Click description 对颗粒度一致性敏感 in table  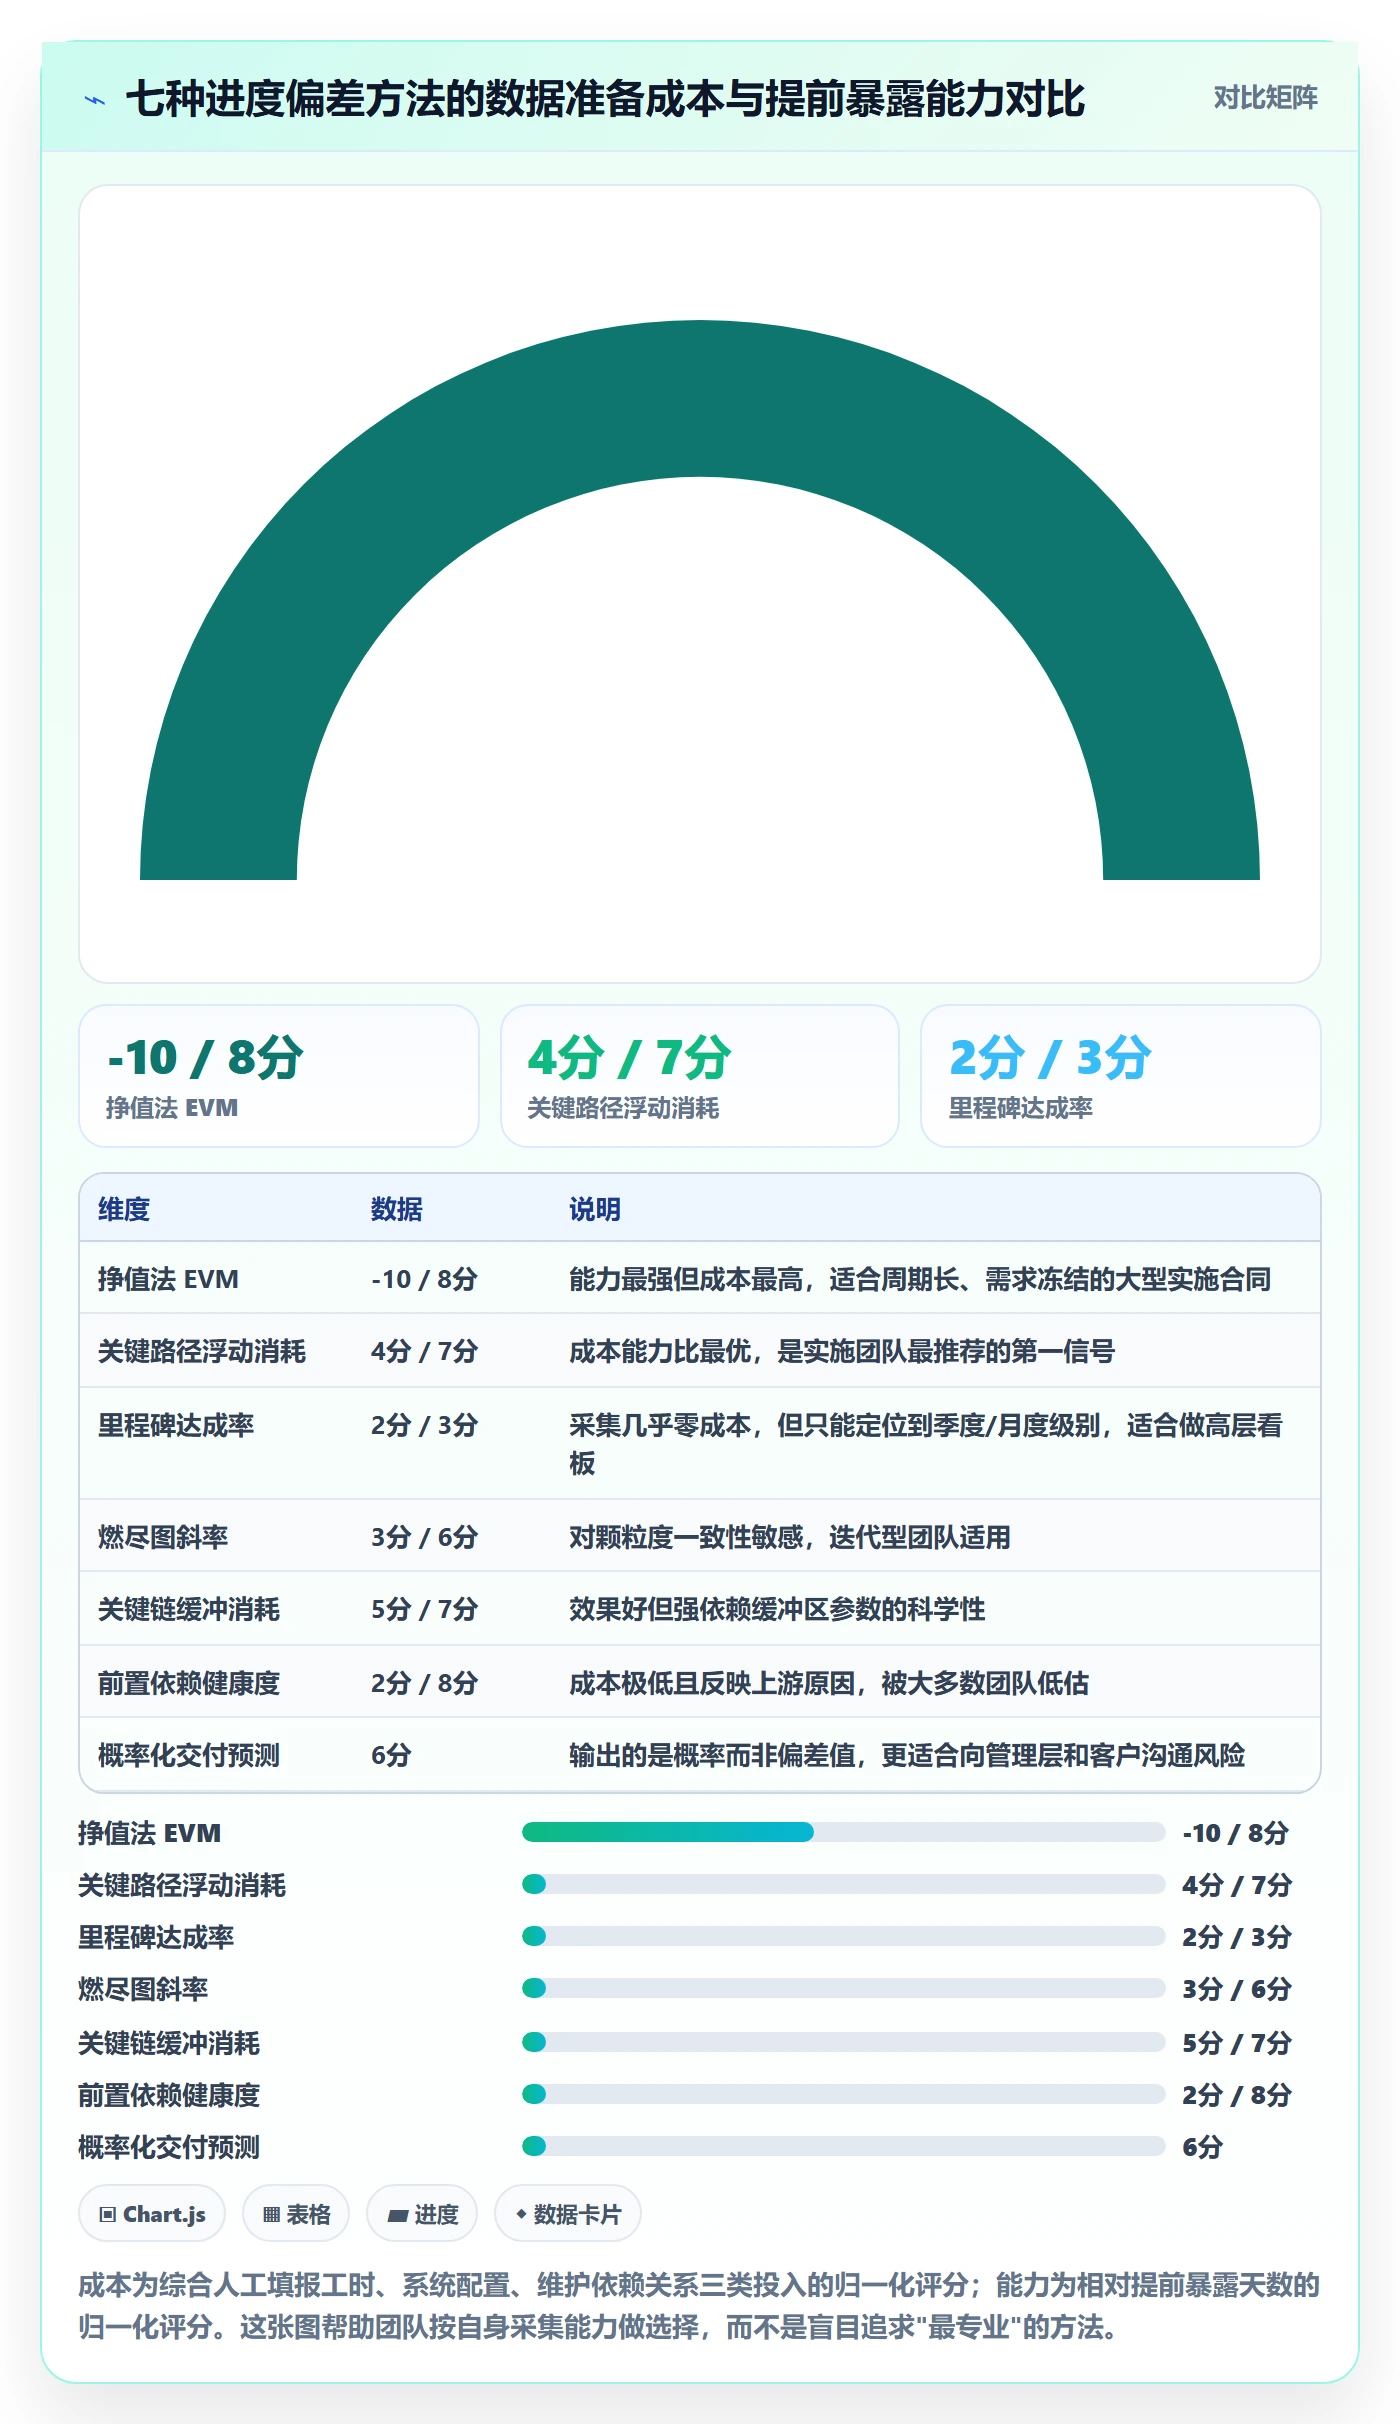[790, 1537]
